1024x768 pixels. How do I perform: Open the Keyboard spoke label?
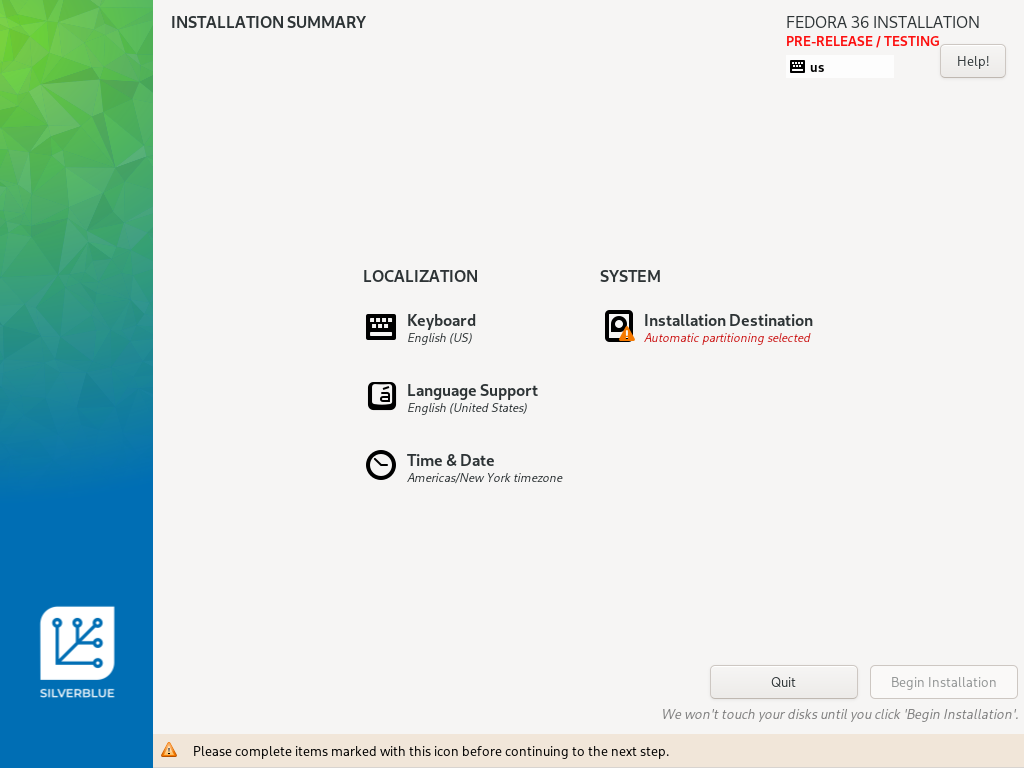pos(441,321)
